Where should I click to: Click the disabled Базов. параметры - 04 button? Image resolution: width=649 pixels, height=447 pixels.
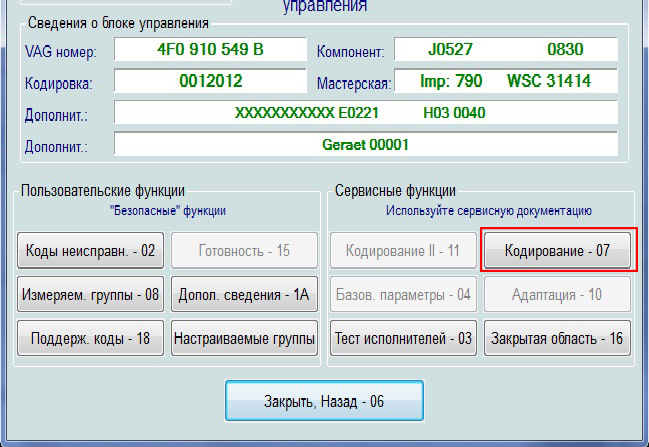pos(403,294)
